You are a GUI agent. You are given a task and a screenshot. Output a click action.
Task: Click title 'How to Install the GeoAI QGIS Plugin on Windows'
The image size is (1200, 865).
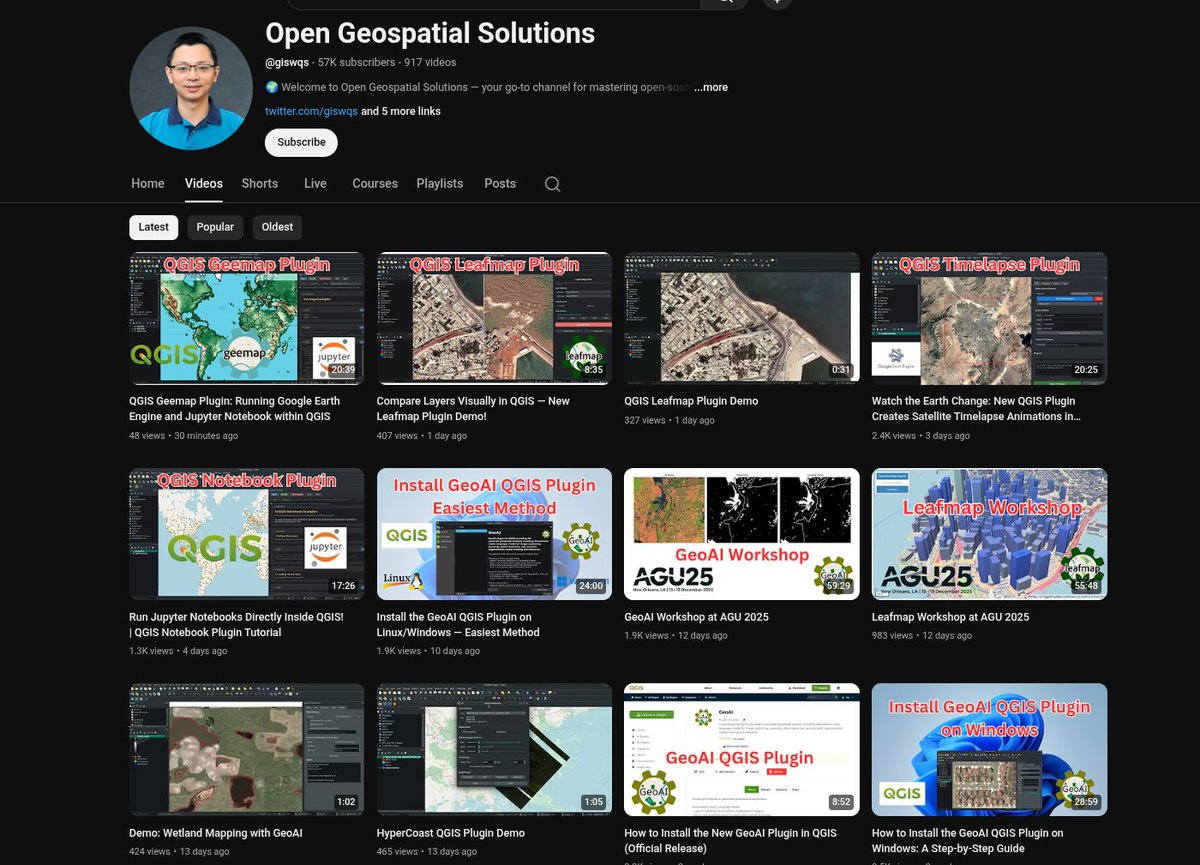[968, 840]
